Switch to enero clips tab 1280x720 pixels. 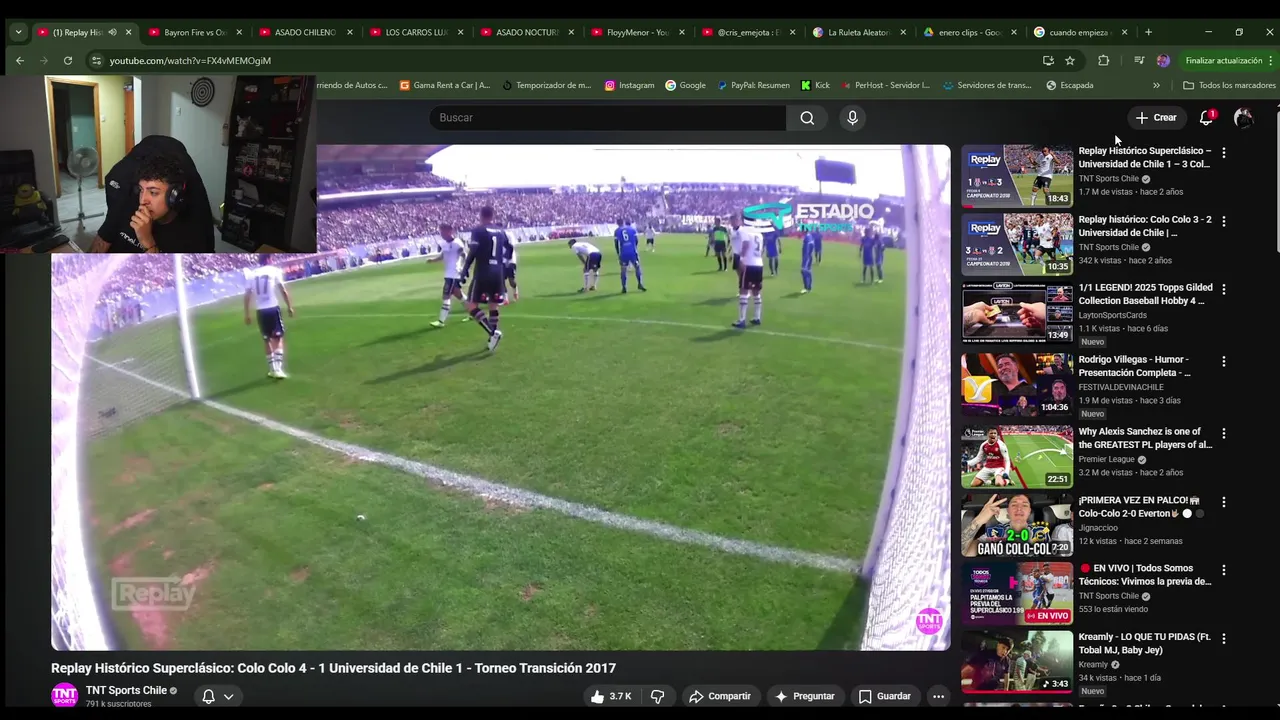click(971, 32)
